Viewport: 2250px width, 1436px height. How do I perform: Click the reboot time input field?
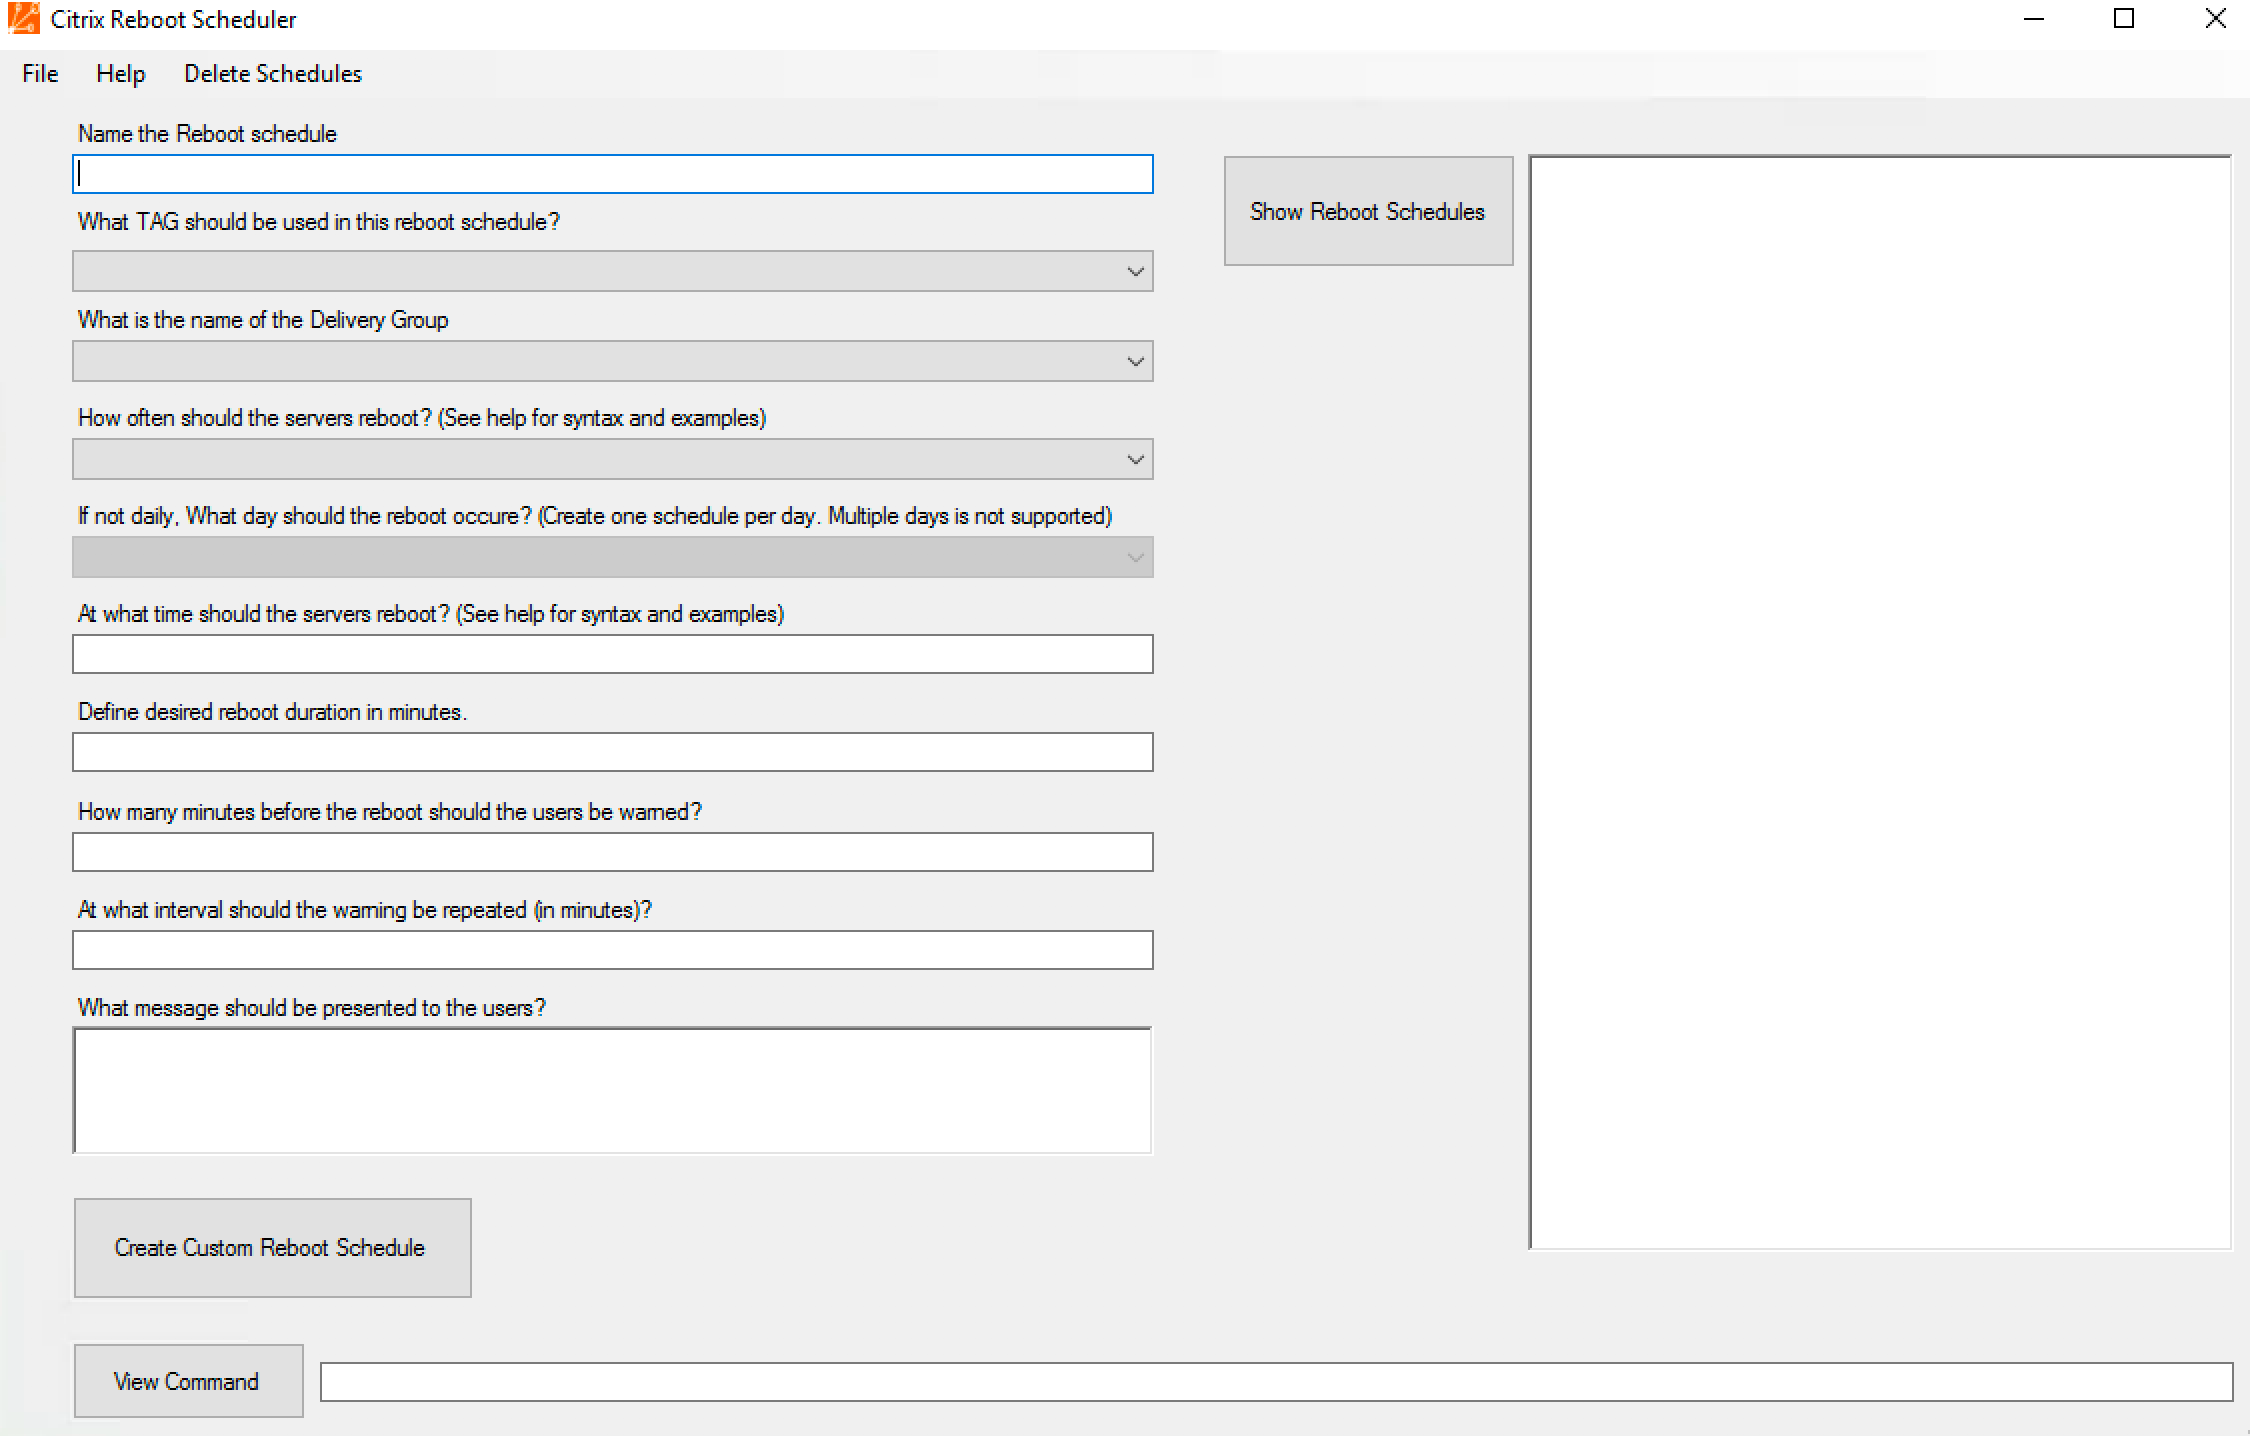pyautogui.click(x=612, y=654)
